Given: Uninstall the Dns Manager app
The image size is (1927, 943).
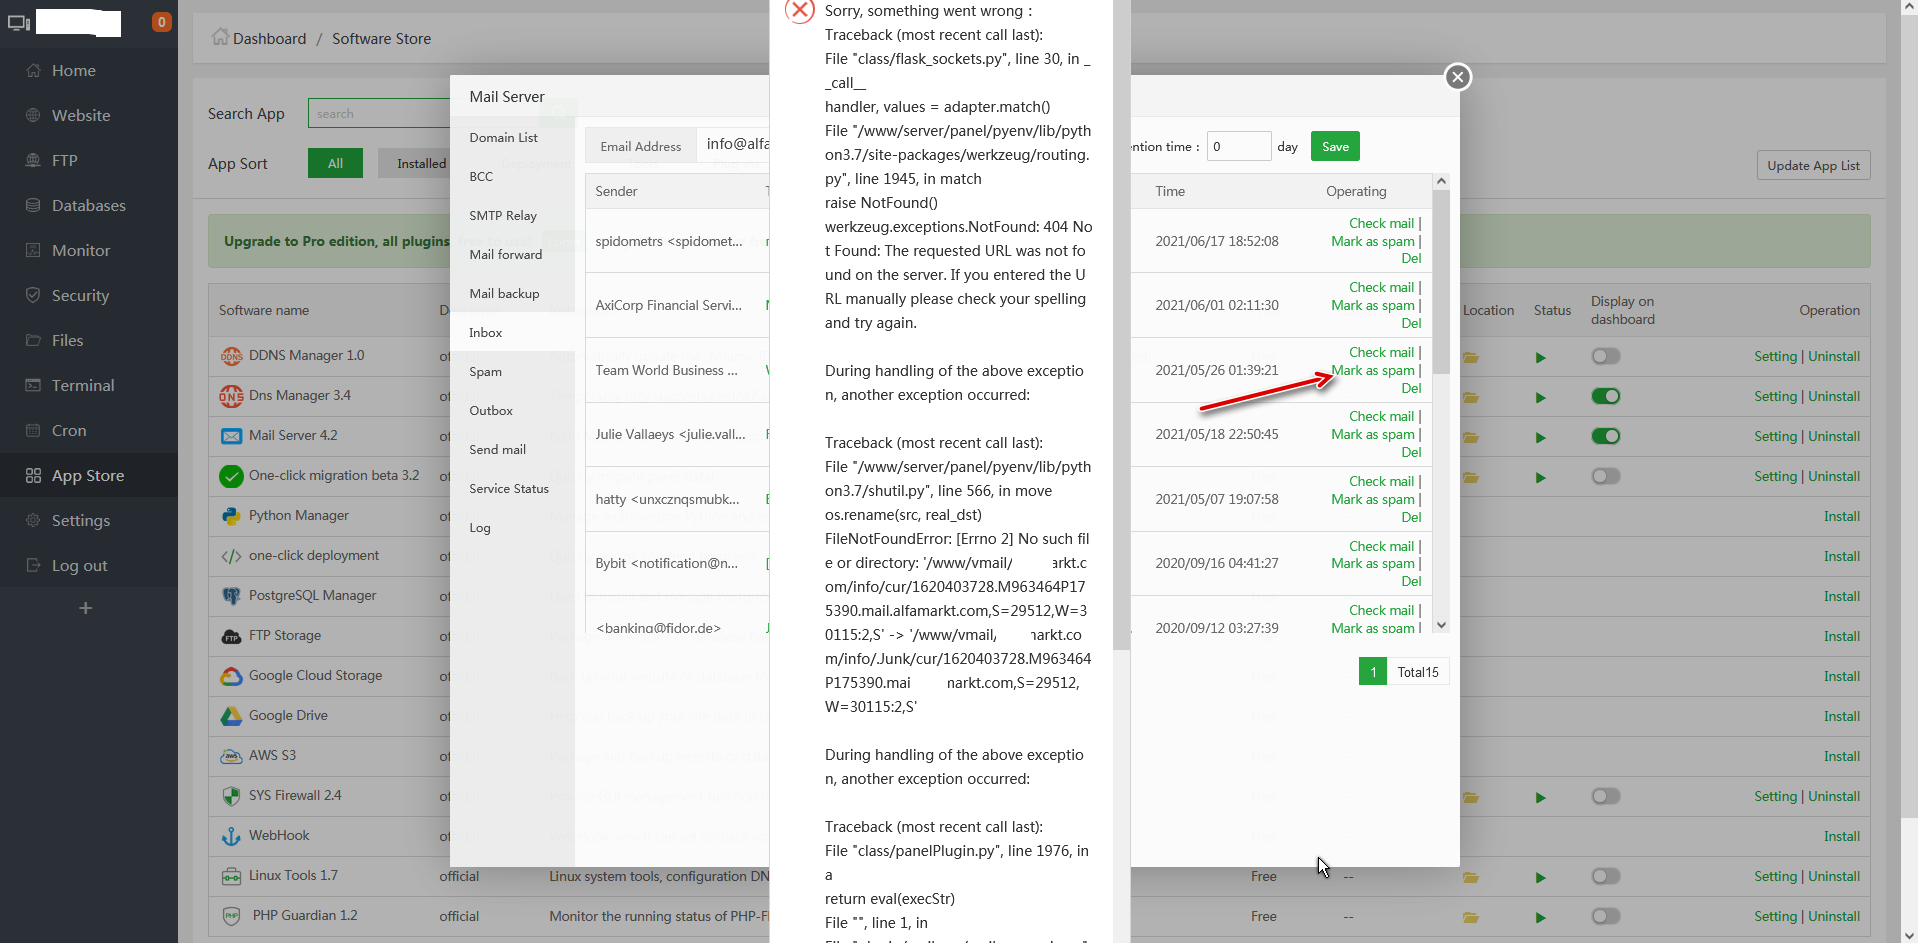Looking at the screenshot, I should (1834, 397).
